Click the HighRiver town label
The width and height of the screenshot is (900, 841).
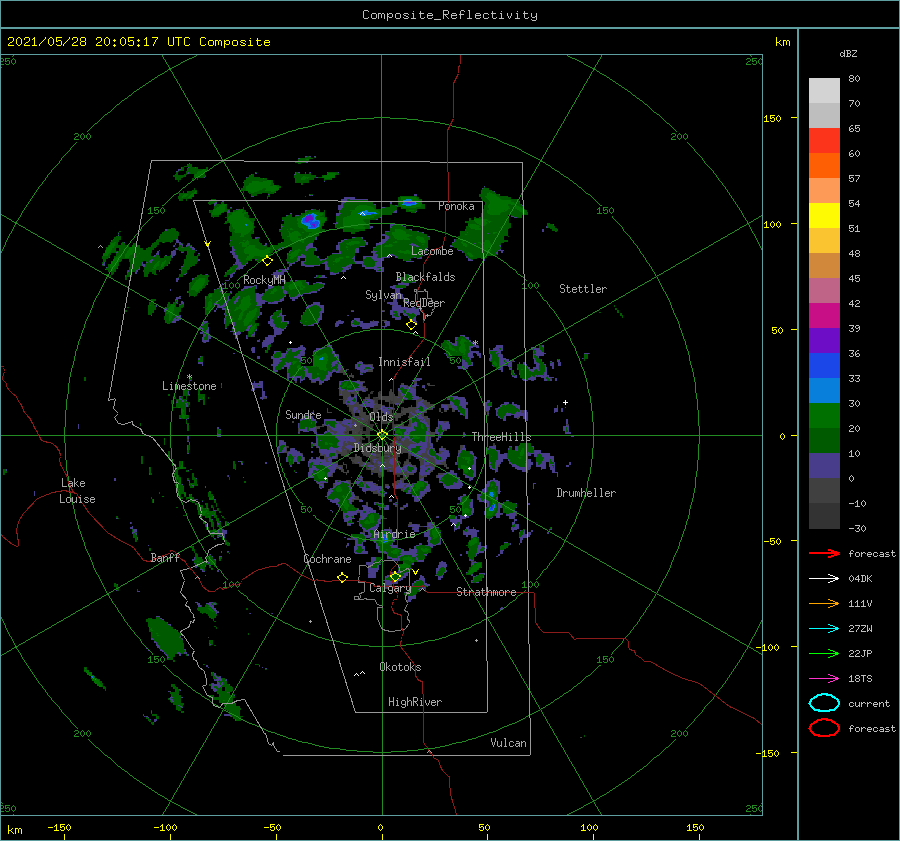[x=415, y=702]
